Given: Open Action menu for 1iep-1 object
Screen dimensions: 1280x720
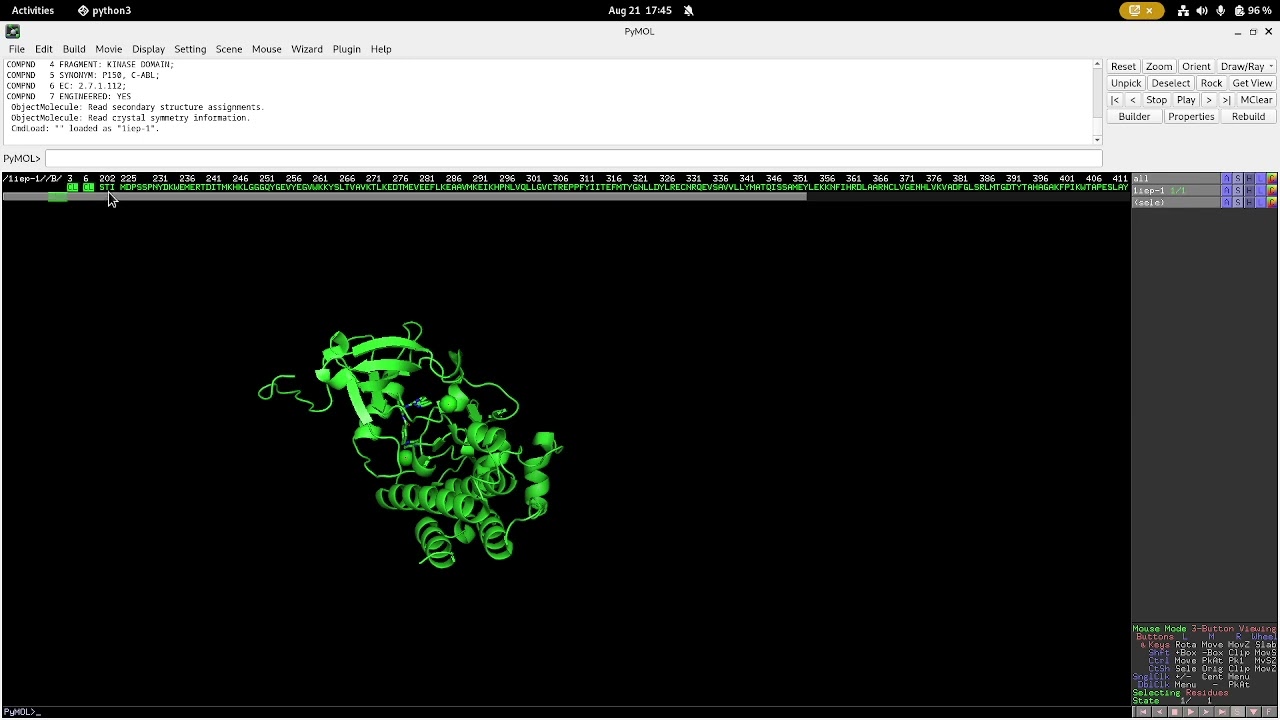Looking at the screenshot, I should click(x=1226, y=191).
